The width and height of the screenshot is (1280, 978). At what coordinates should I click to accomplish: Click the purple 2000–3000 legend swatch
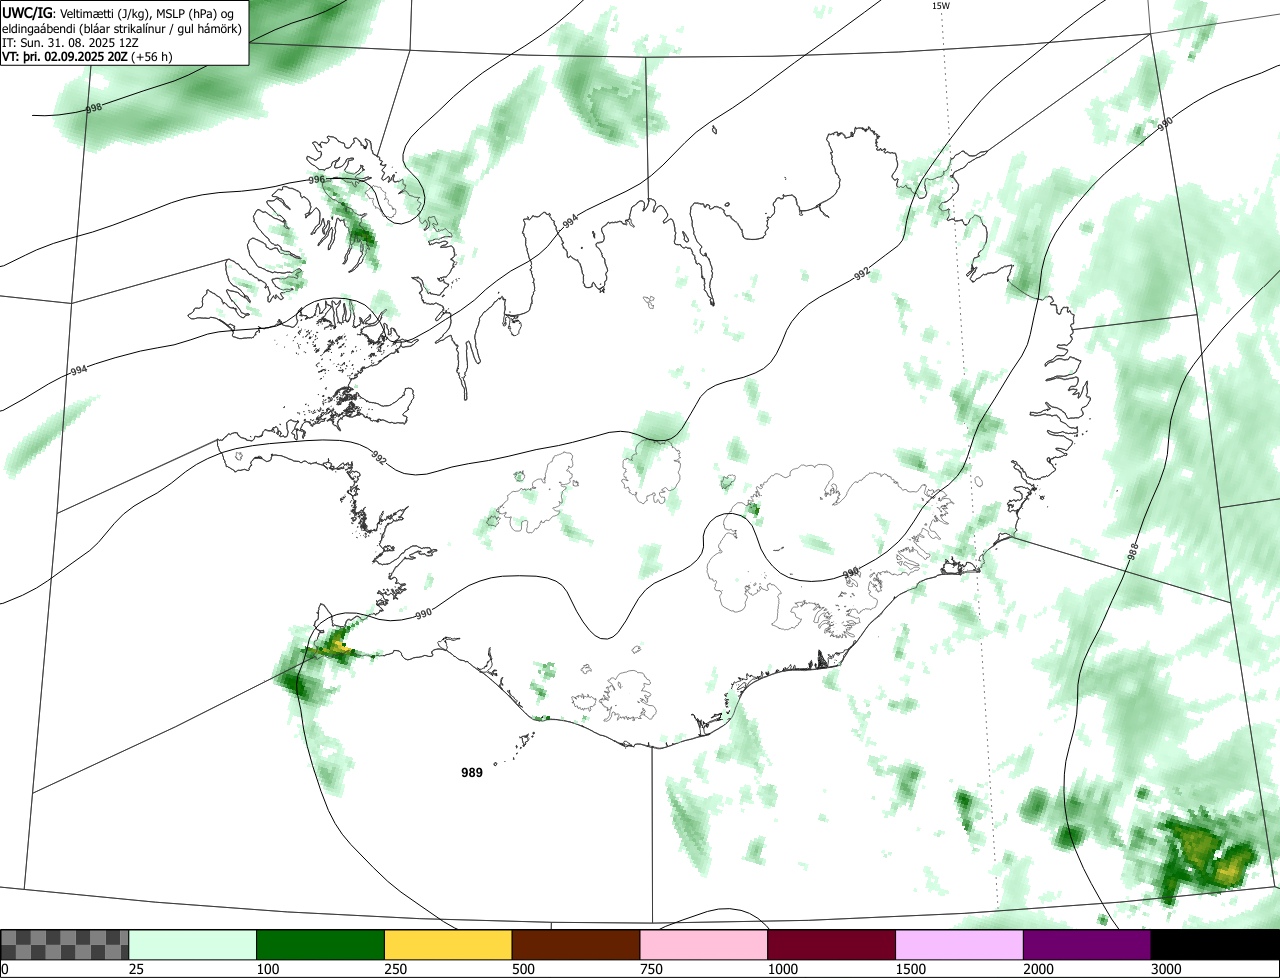click(x=1087, y=945)
